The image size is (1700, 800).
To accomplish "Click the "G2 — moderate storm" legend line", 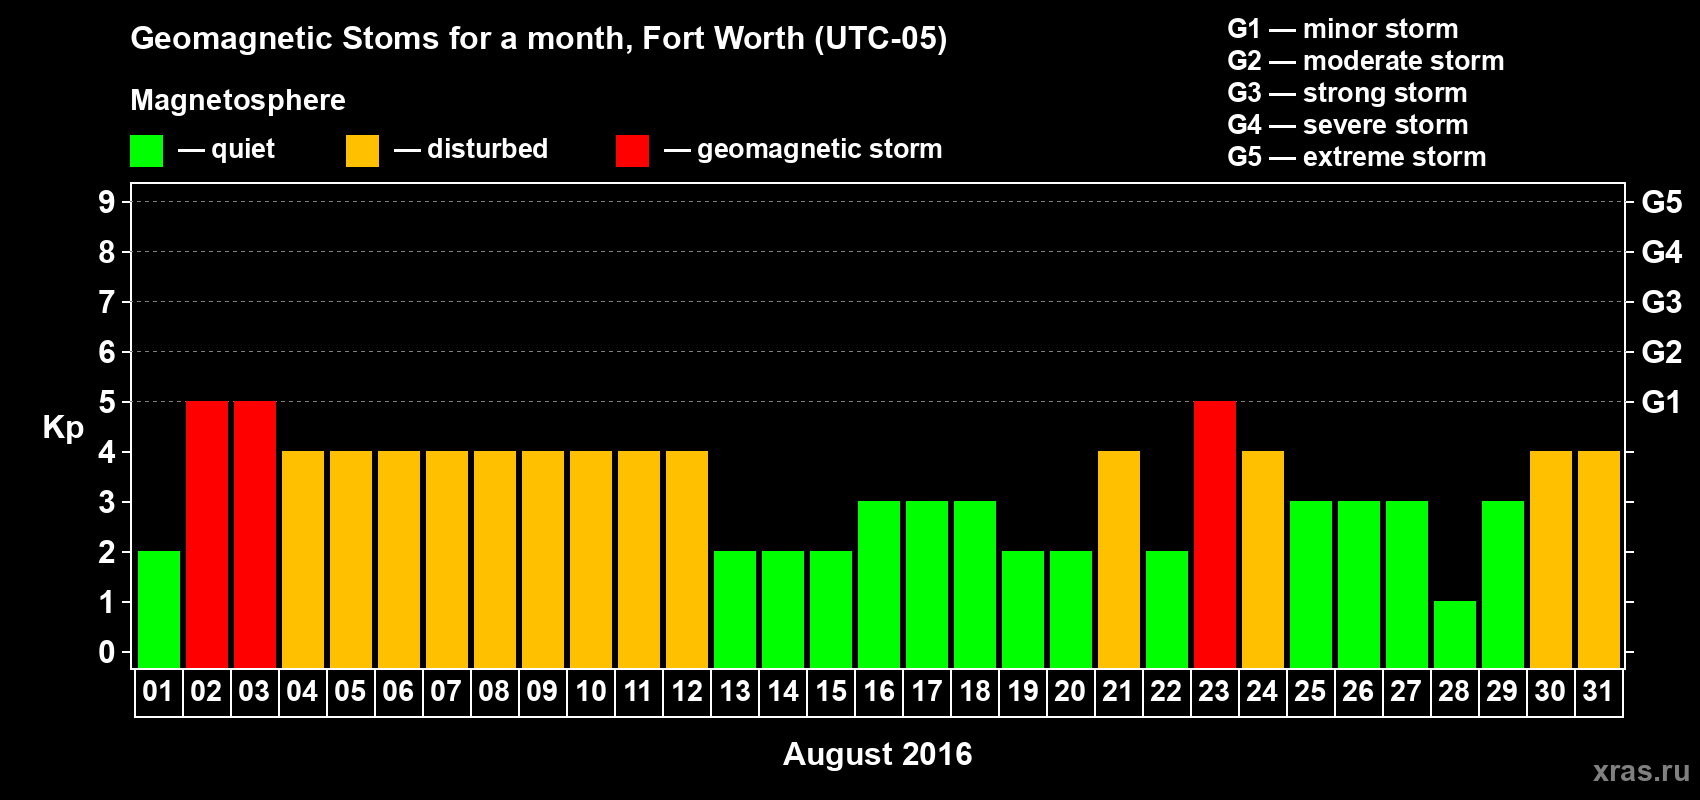I will [x=1365, y=61].
